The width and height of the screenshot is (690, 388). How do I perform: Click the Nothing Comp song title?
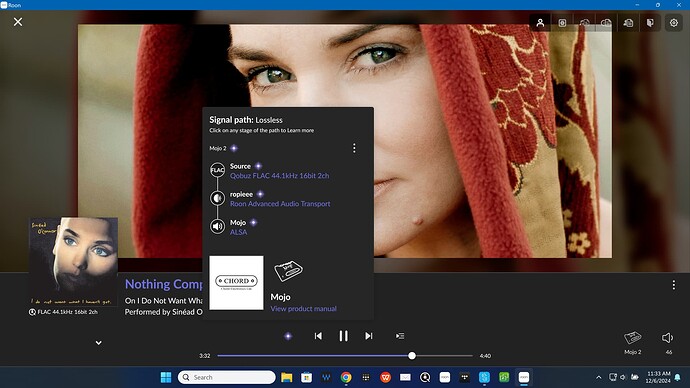point(164,284)
